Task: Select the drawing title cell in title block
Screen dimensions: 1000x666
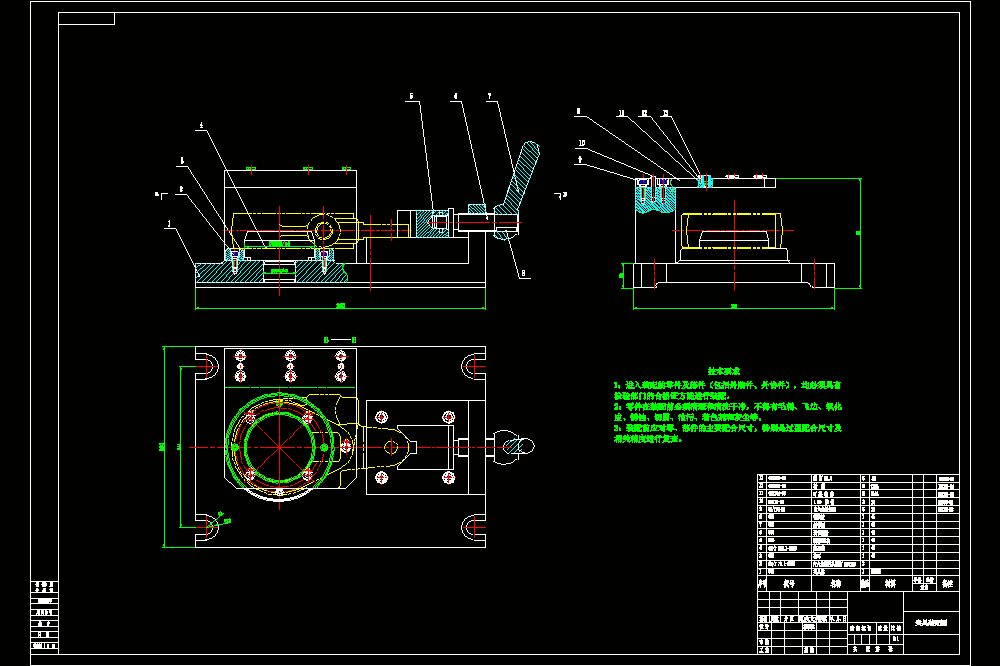Action: point(931,623)
